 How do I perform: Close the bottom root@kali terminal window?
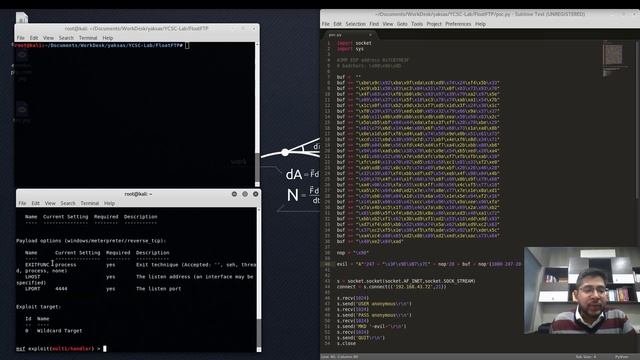(x=256, y=194)
